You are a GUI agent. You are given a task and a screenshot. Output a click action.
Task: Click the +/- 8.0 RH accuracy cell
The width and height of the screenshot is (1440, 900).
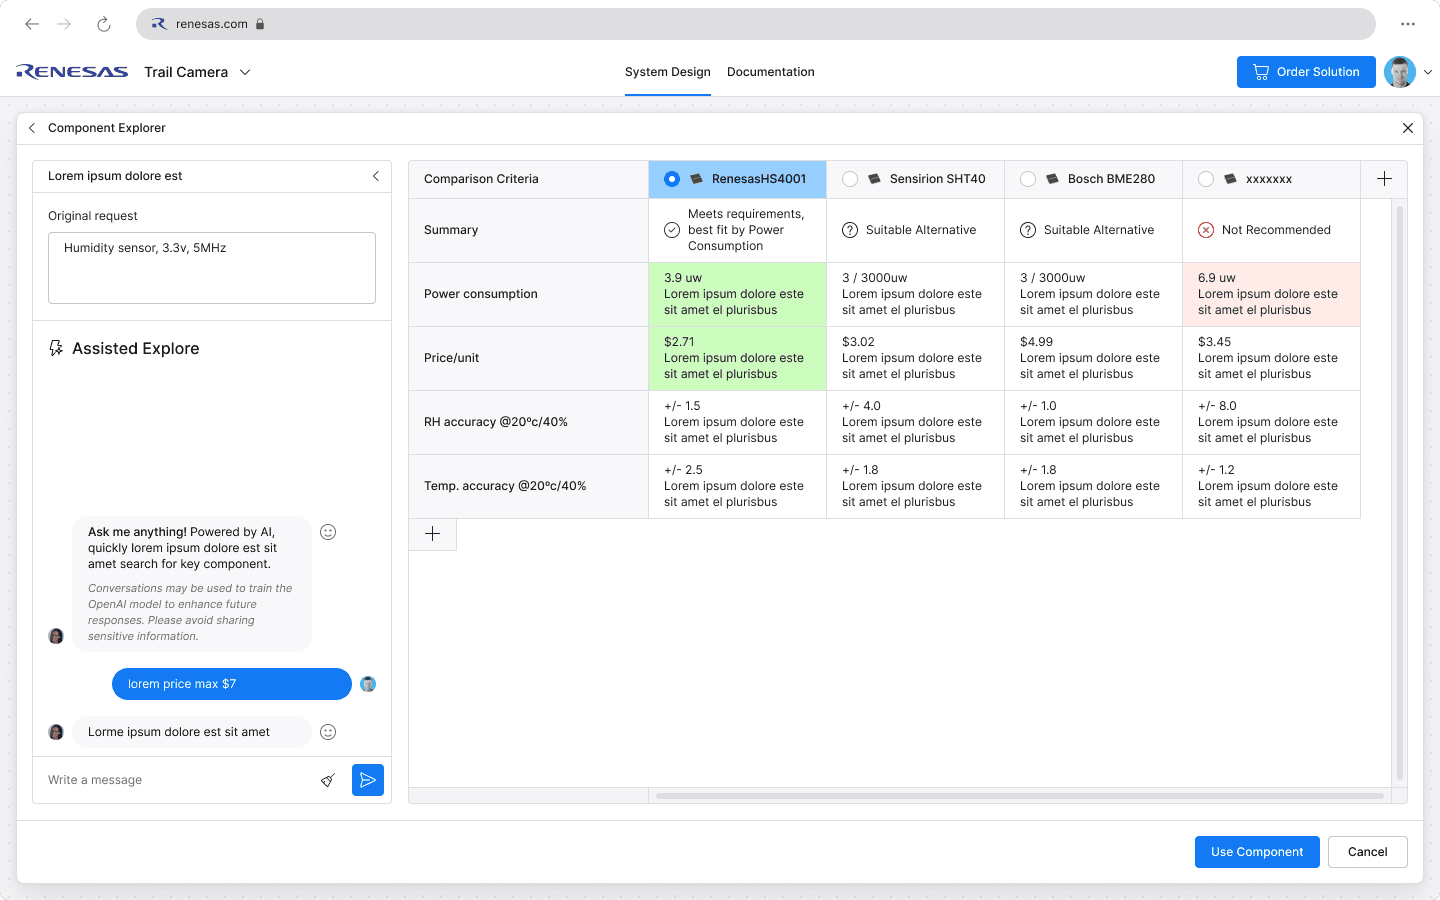[1272, 422]
